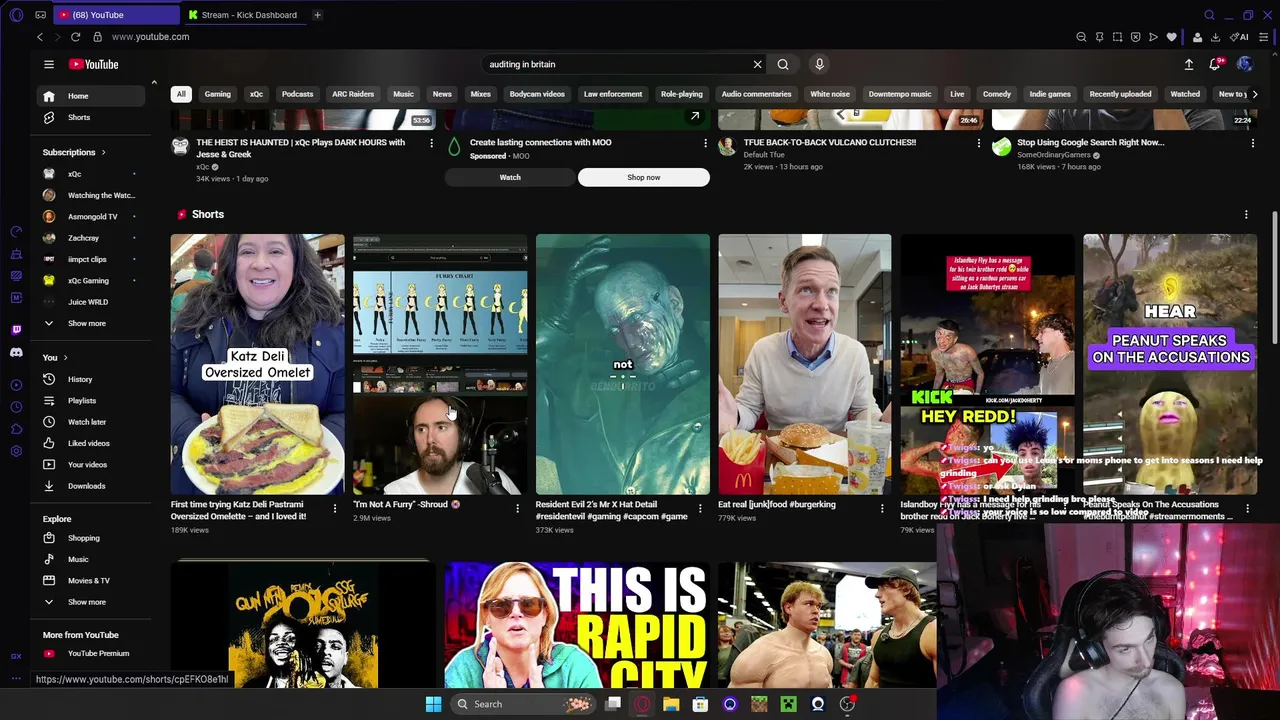Screen dimensions: 1280x720
Task: Open YouTube Premium link
Action: pyautogui.click(x=92, y=653)
